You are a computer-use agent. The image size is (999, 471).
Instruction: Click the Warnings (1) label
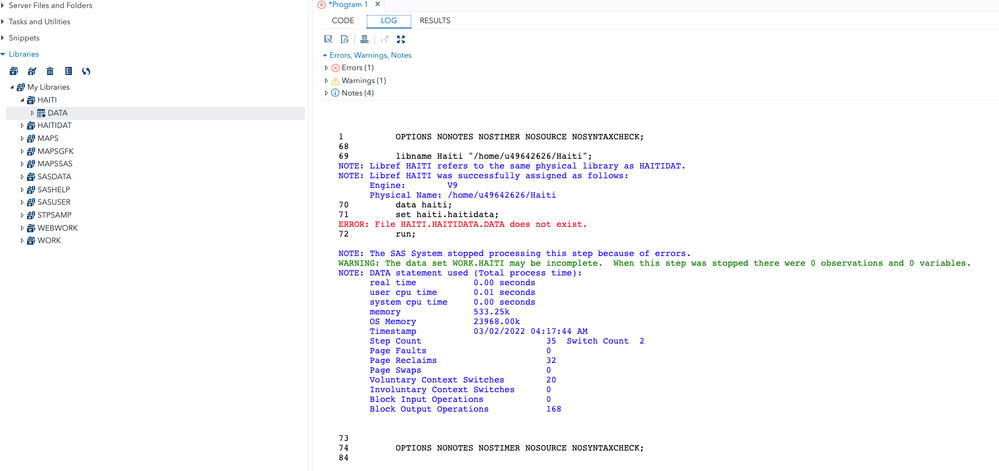(364, 81)
